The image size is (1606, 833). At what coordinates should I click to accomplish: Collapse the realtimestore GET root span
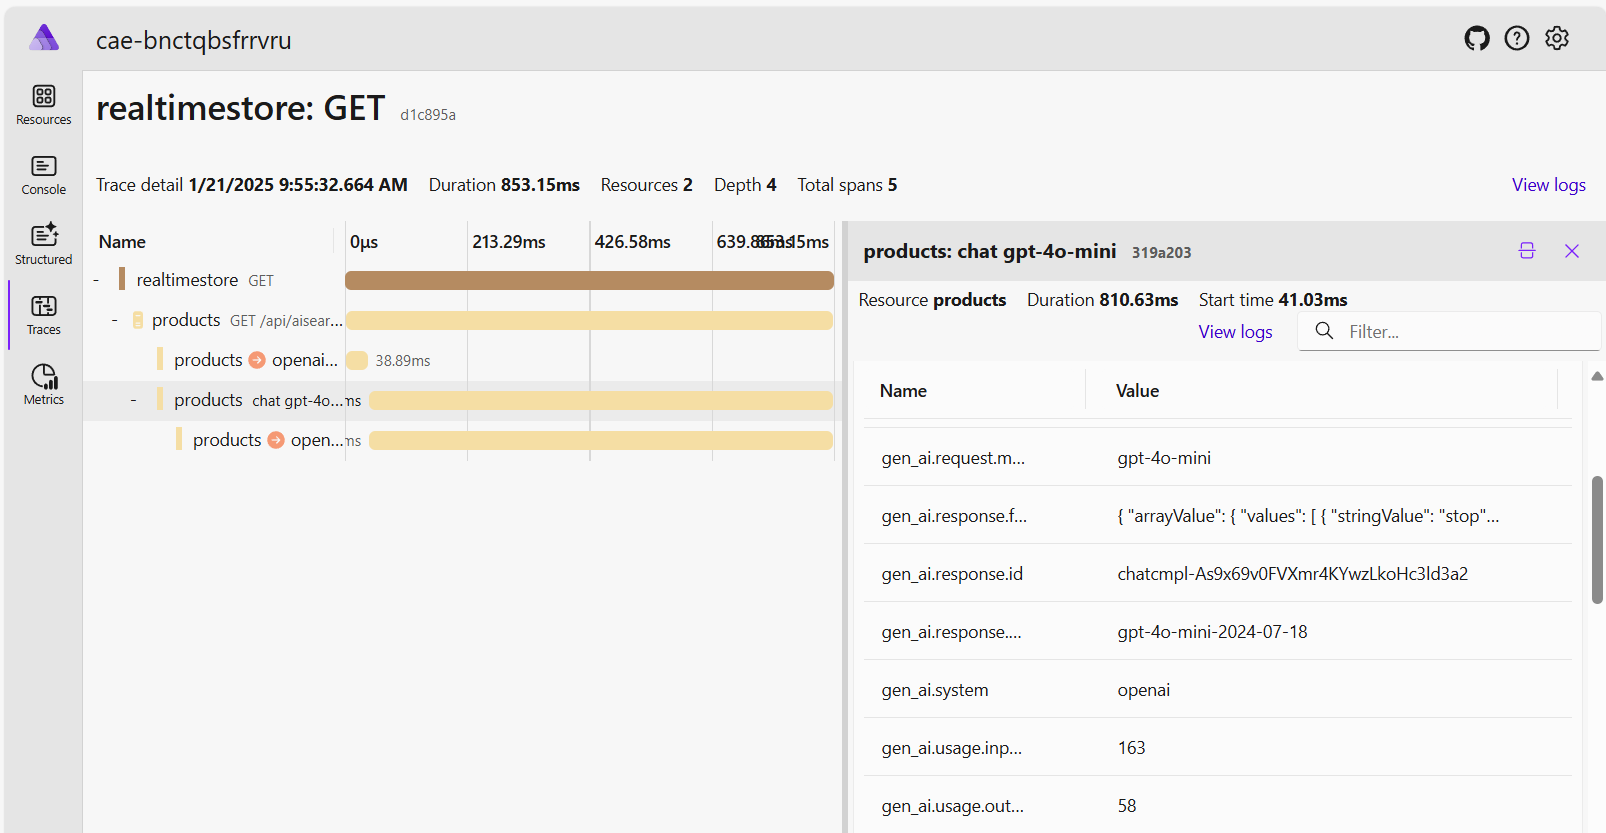pos(96,280)
